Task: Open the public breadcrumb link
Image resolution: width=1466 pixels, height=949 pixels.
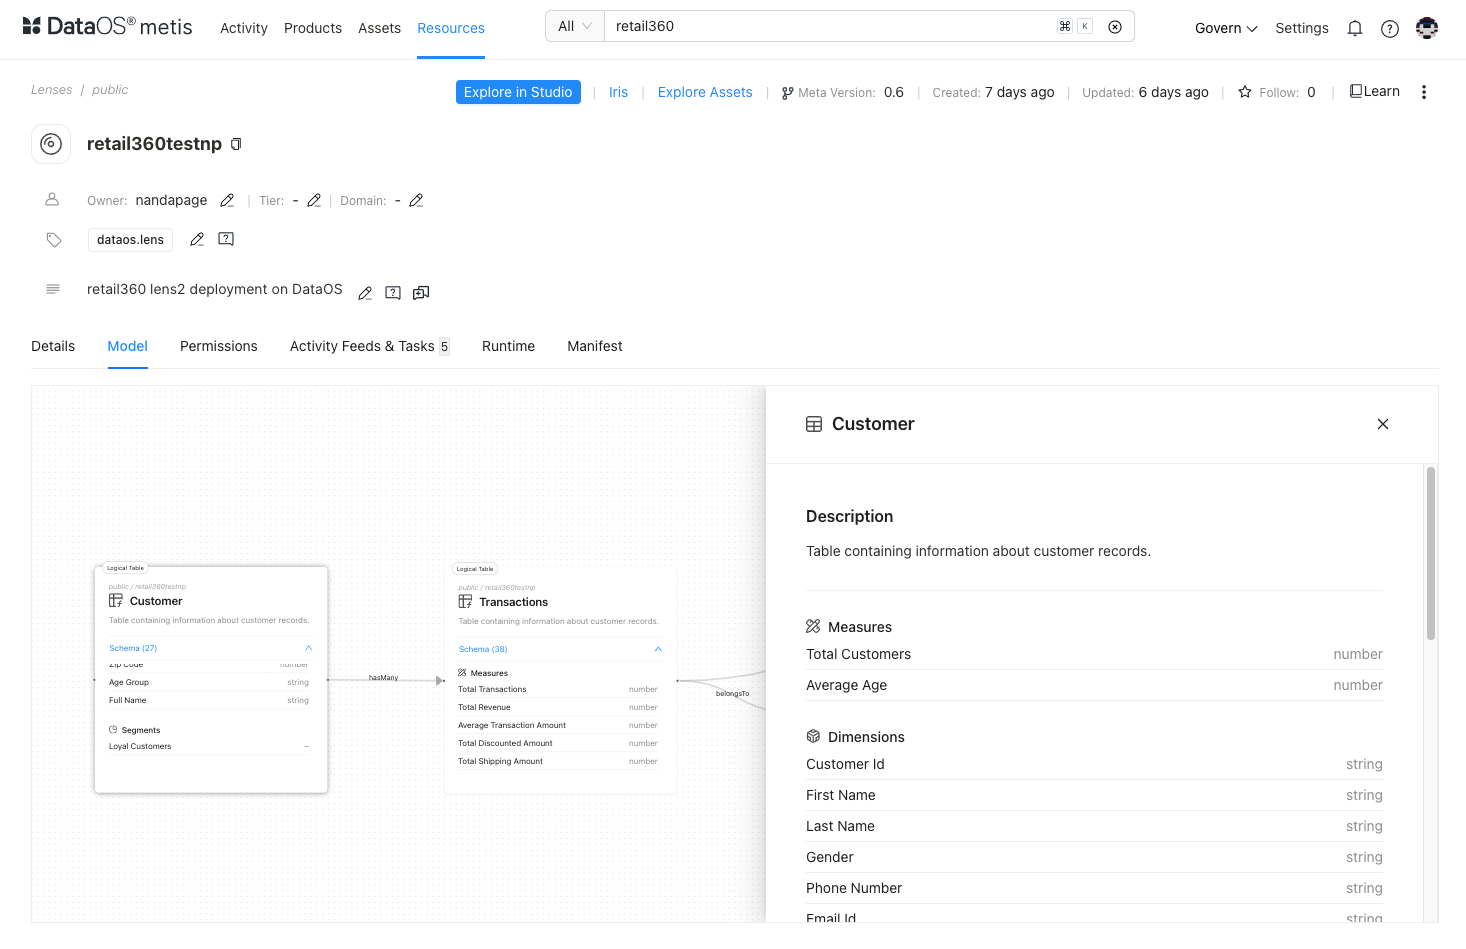Action: pos(110,90)
